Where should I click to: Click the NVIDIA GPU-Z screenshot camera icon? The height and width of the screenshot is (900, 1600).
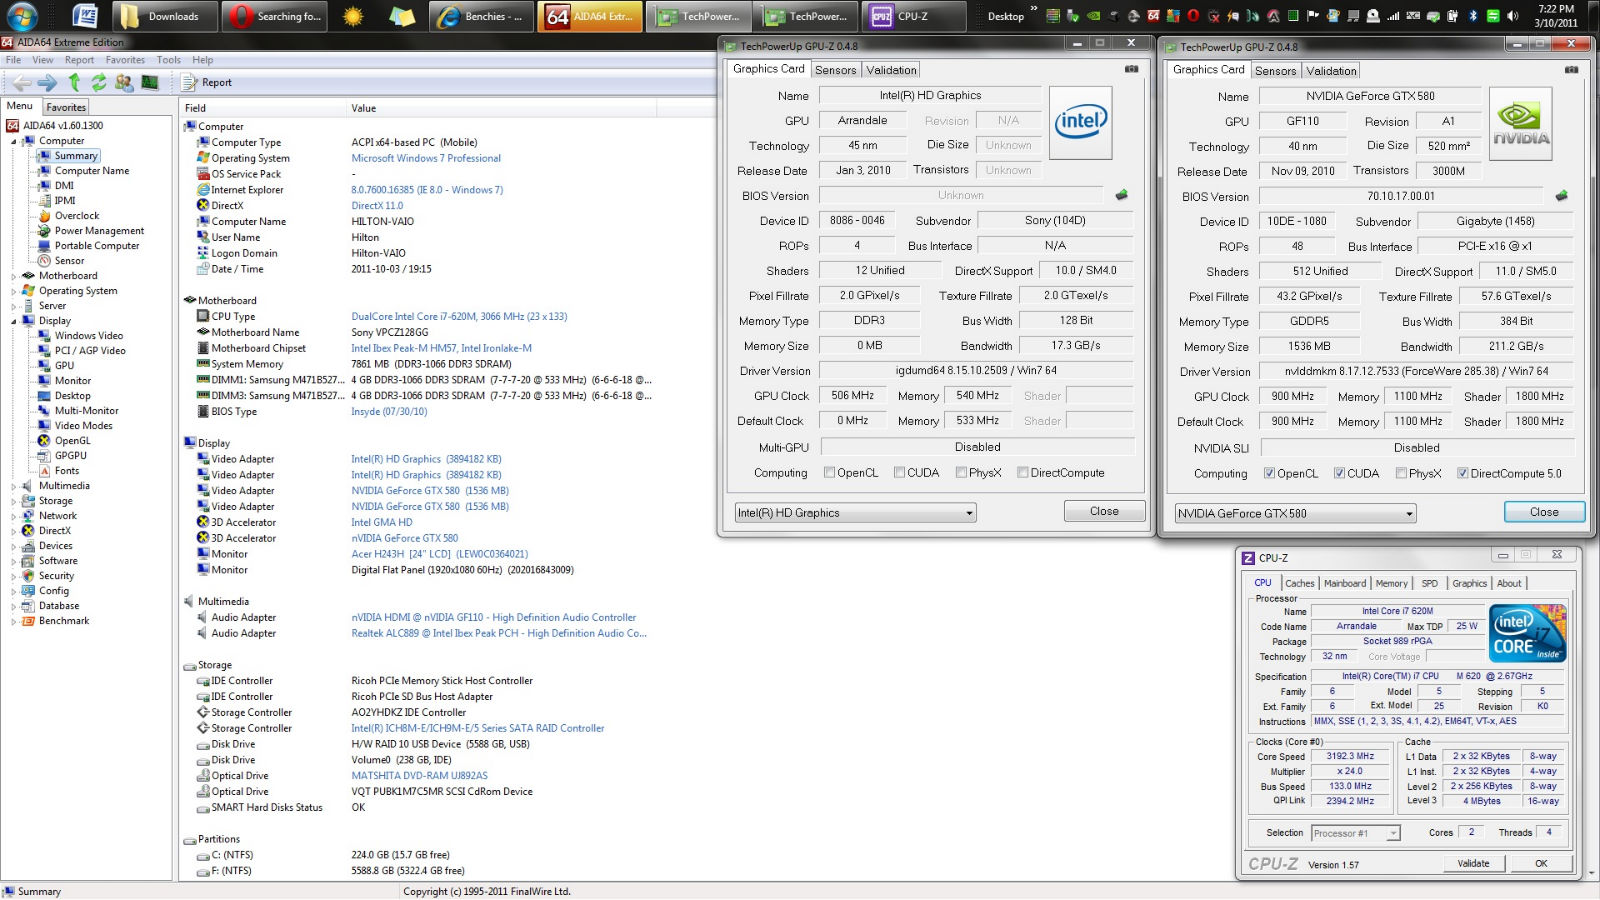[x=1571, y=70]
